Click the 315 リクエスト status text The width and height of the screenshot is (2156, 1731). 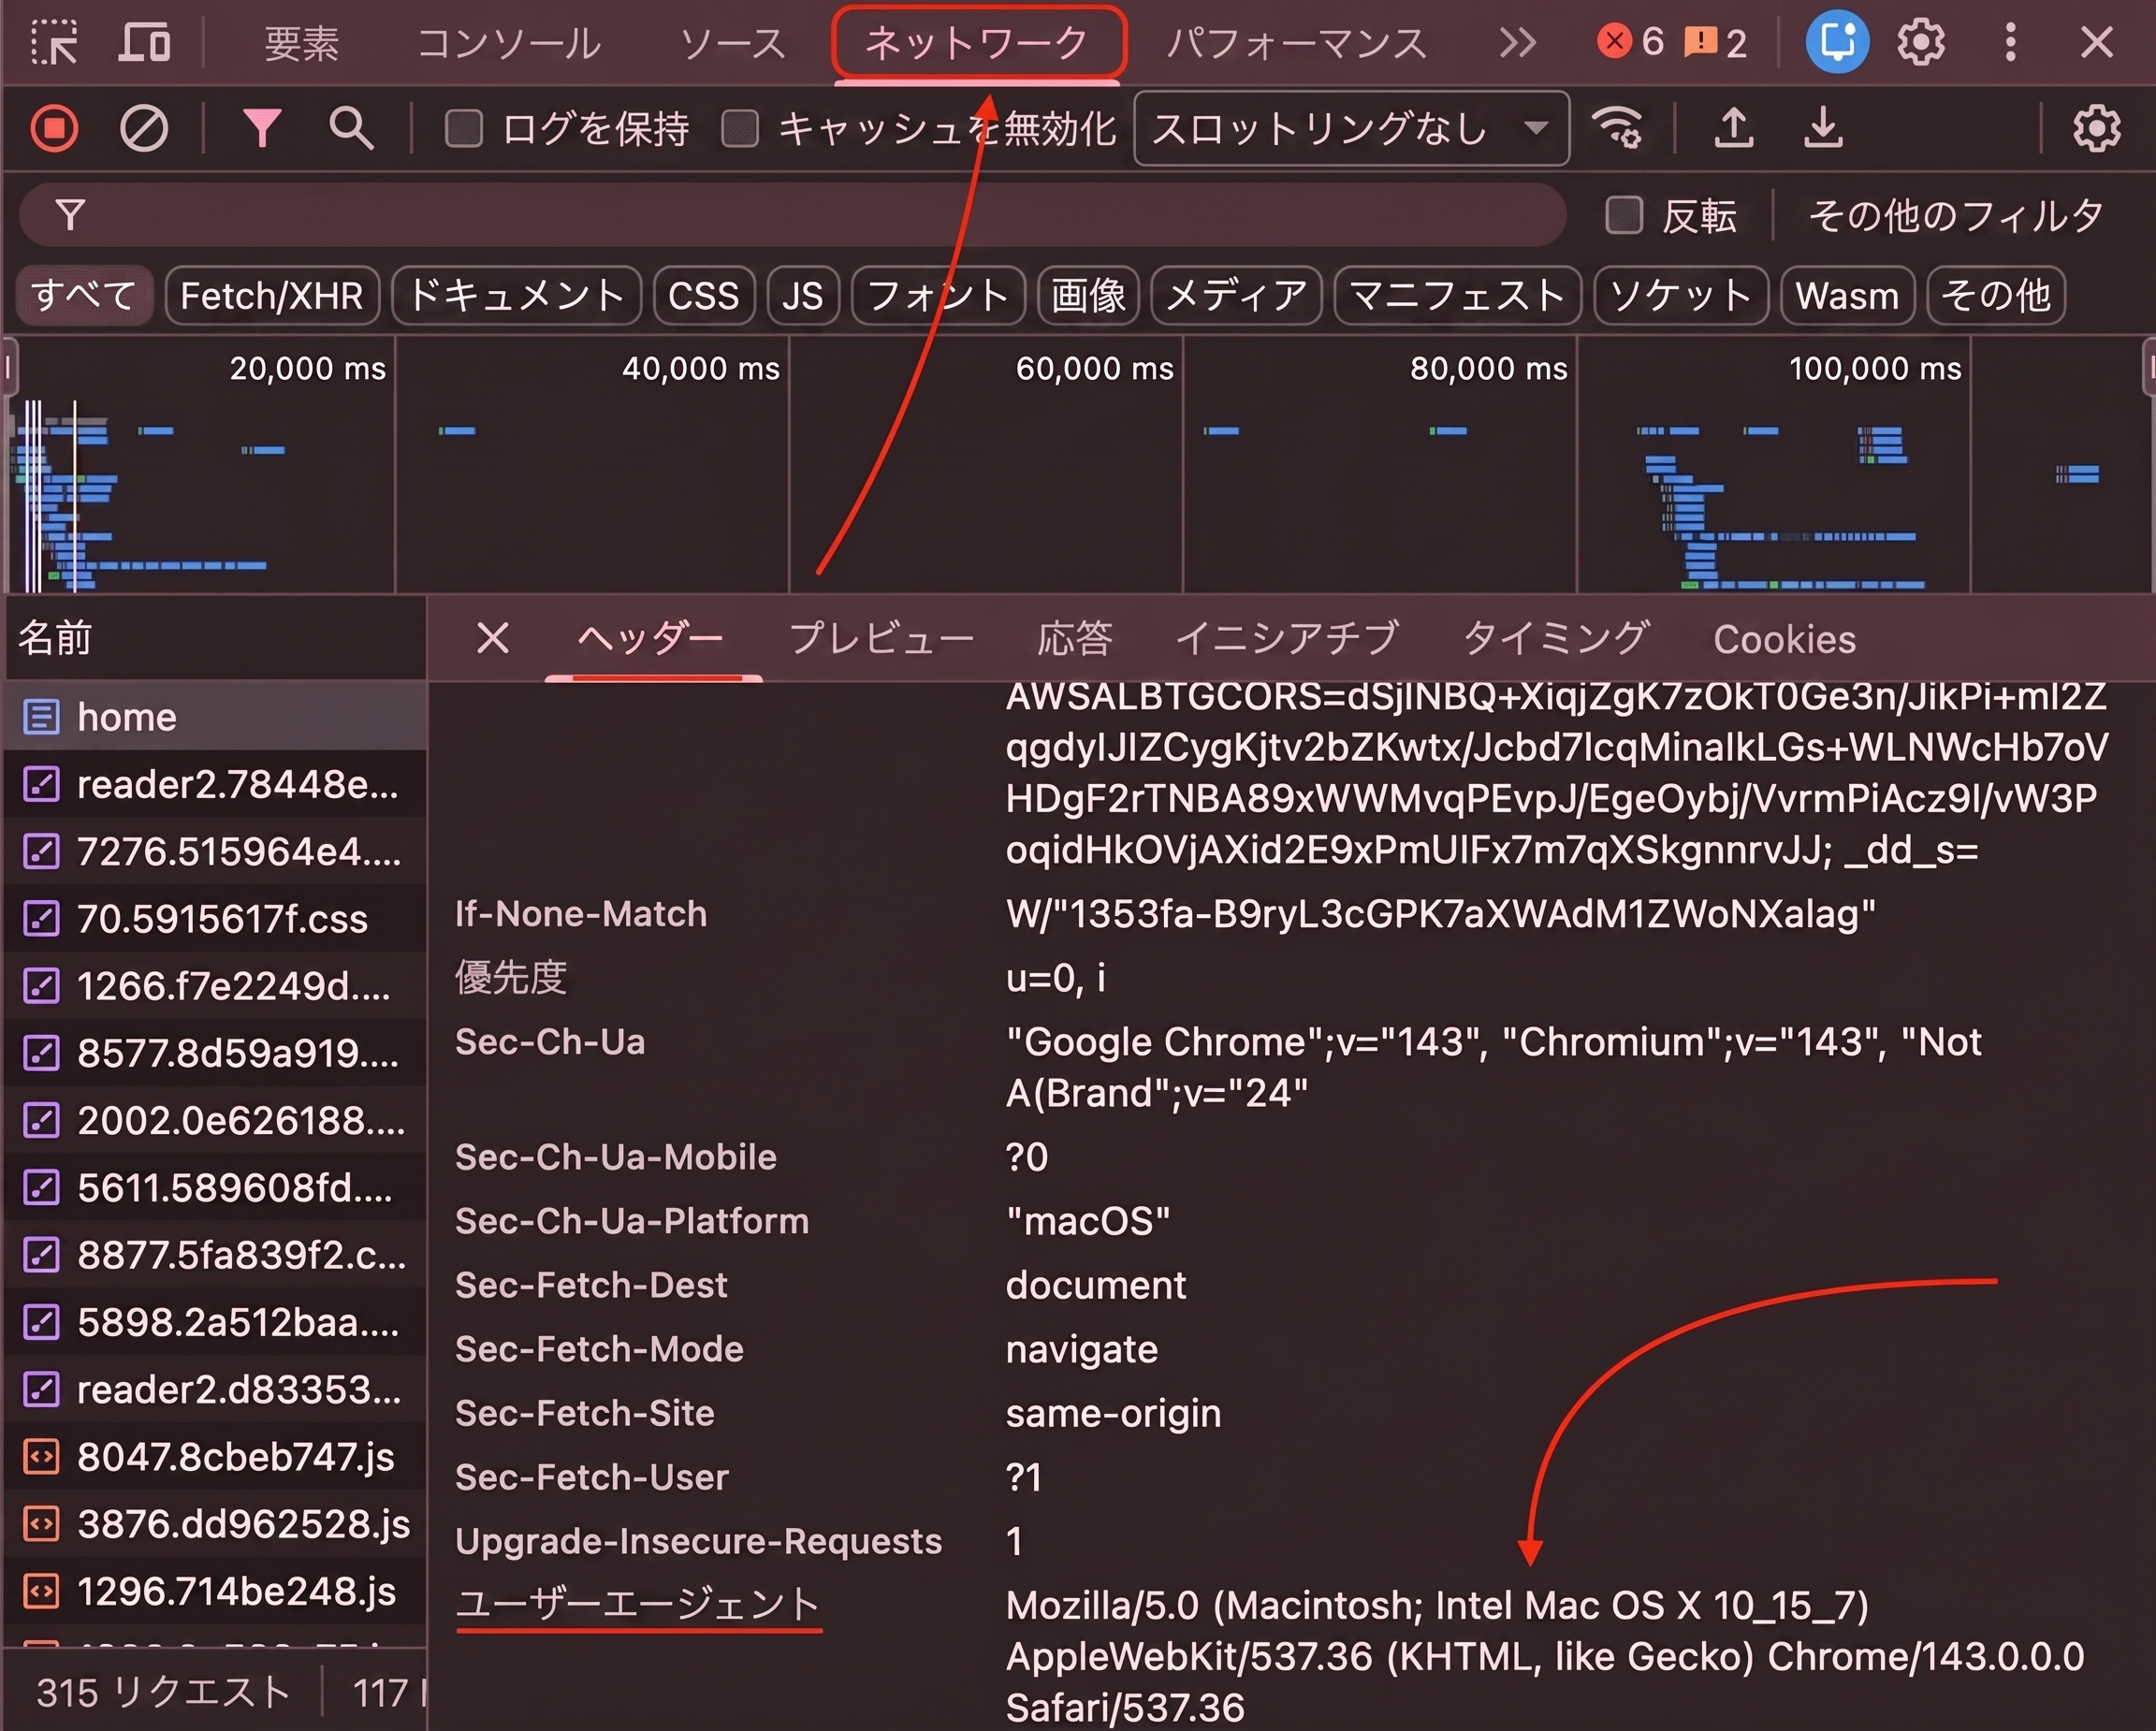[163, 1692]
